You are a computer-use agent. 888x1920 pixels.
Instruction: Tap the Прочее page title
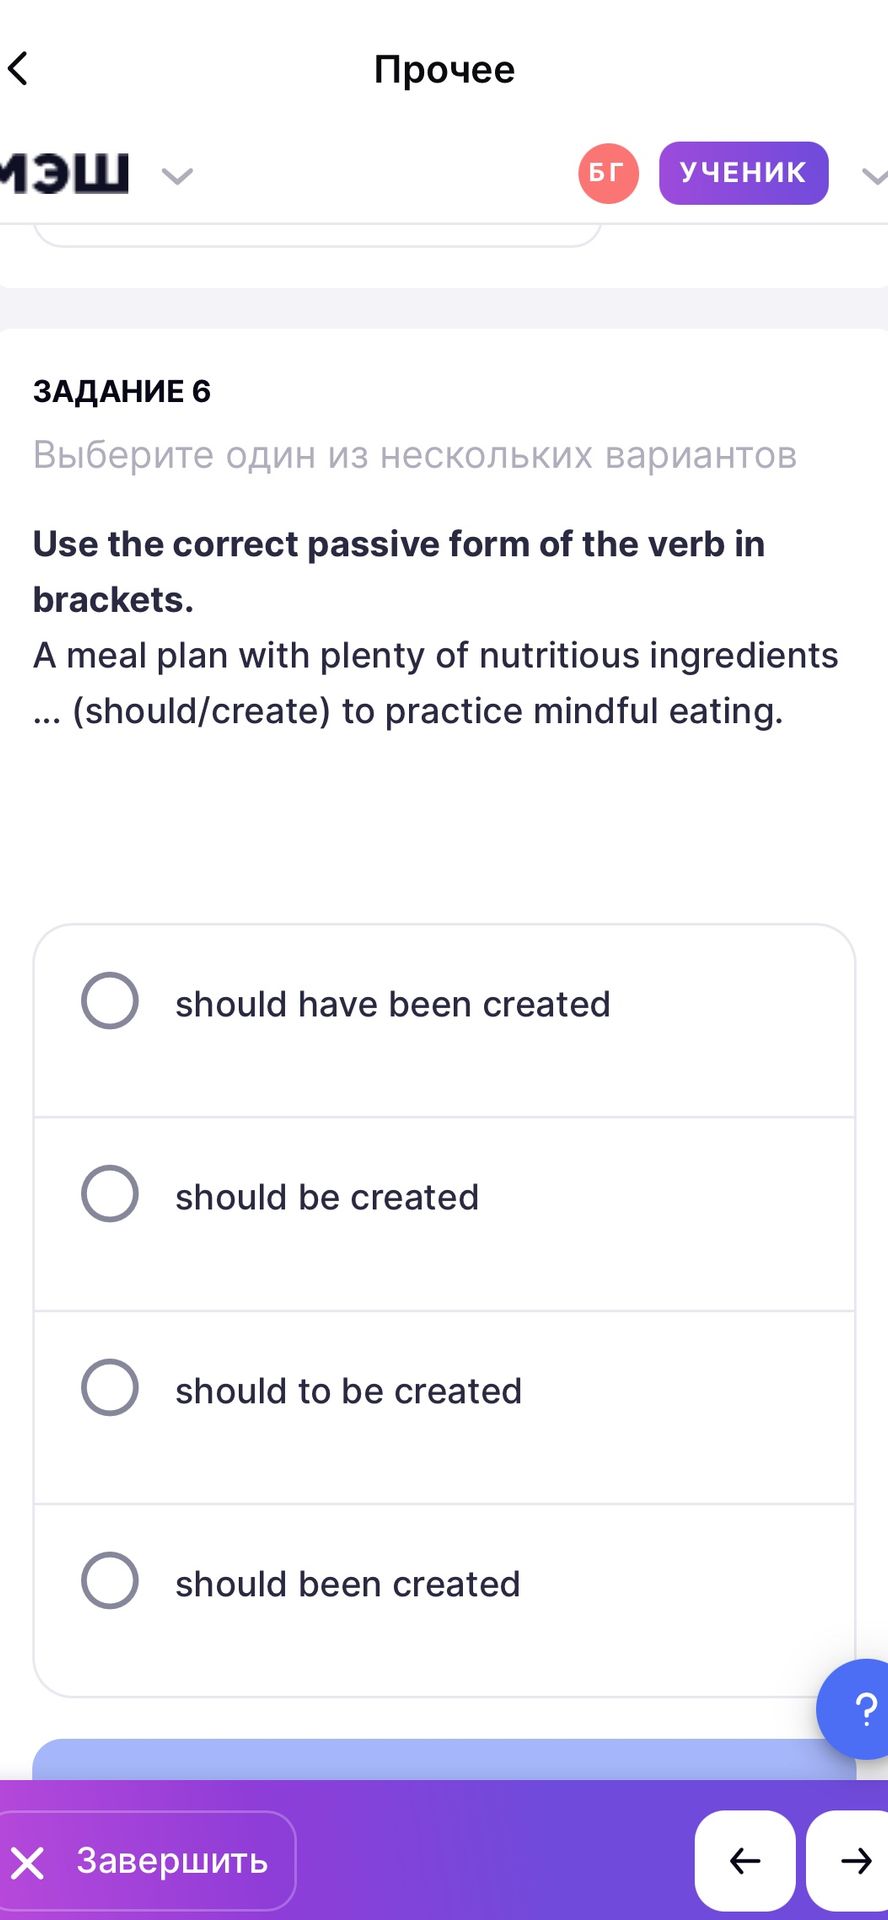click(444, 69)
